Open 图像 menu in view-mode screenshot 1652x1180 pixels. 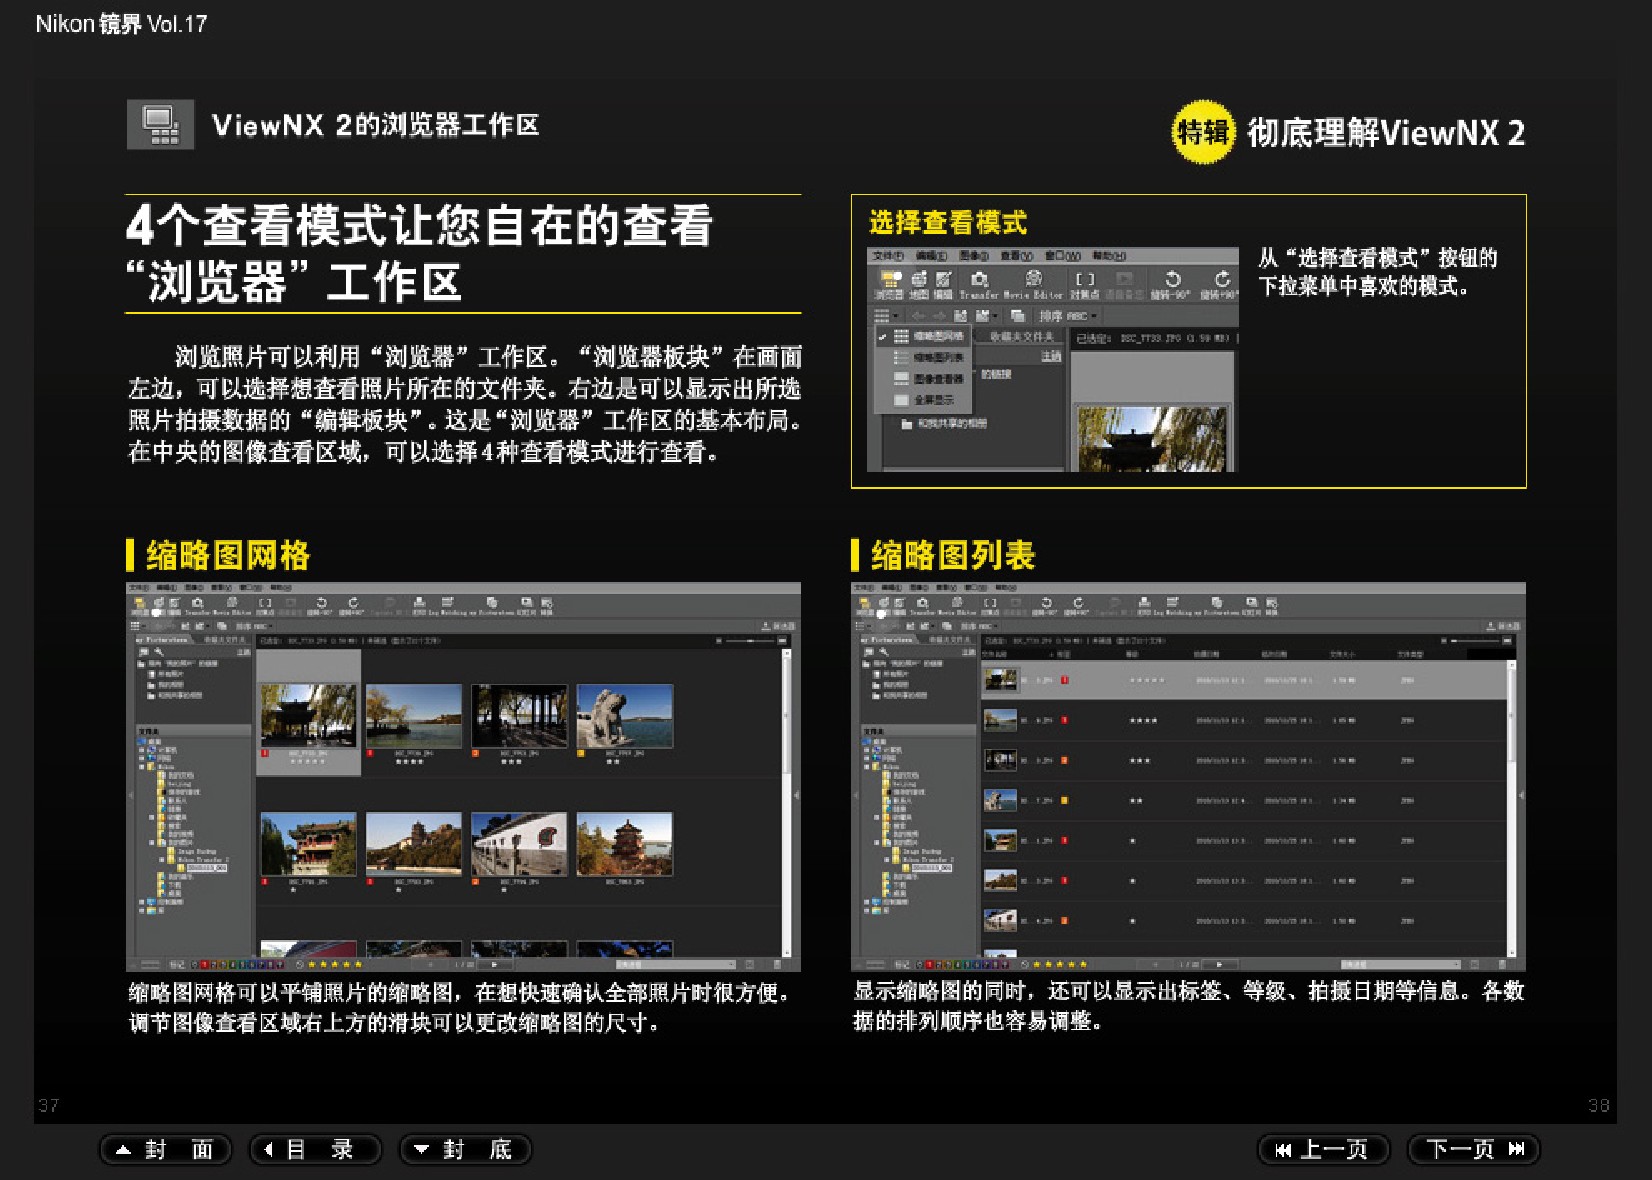pos(974,256)
